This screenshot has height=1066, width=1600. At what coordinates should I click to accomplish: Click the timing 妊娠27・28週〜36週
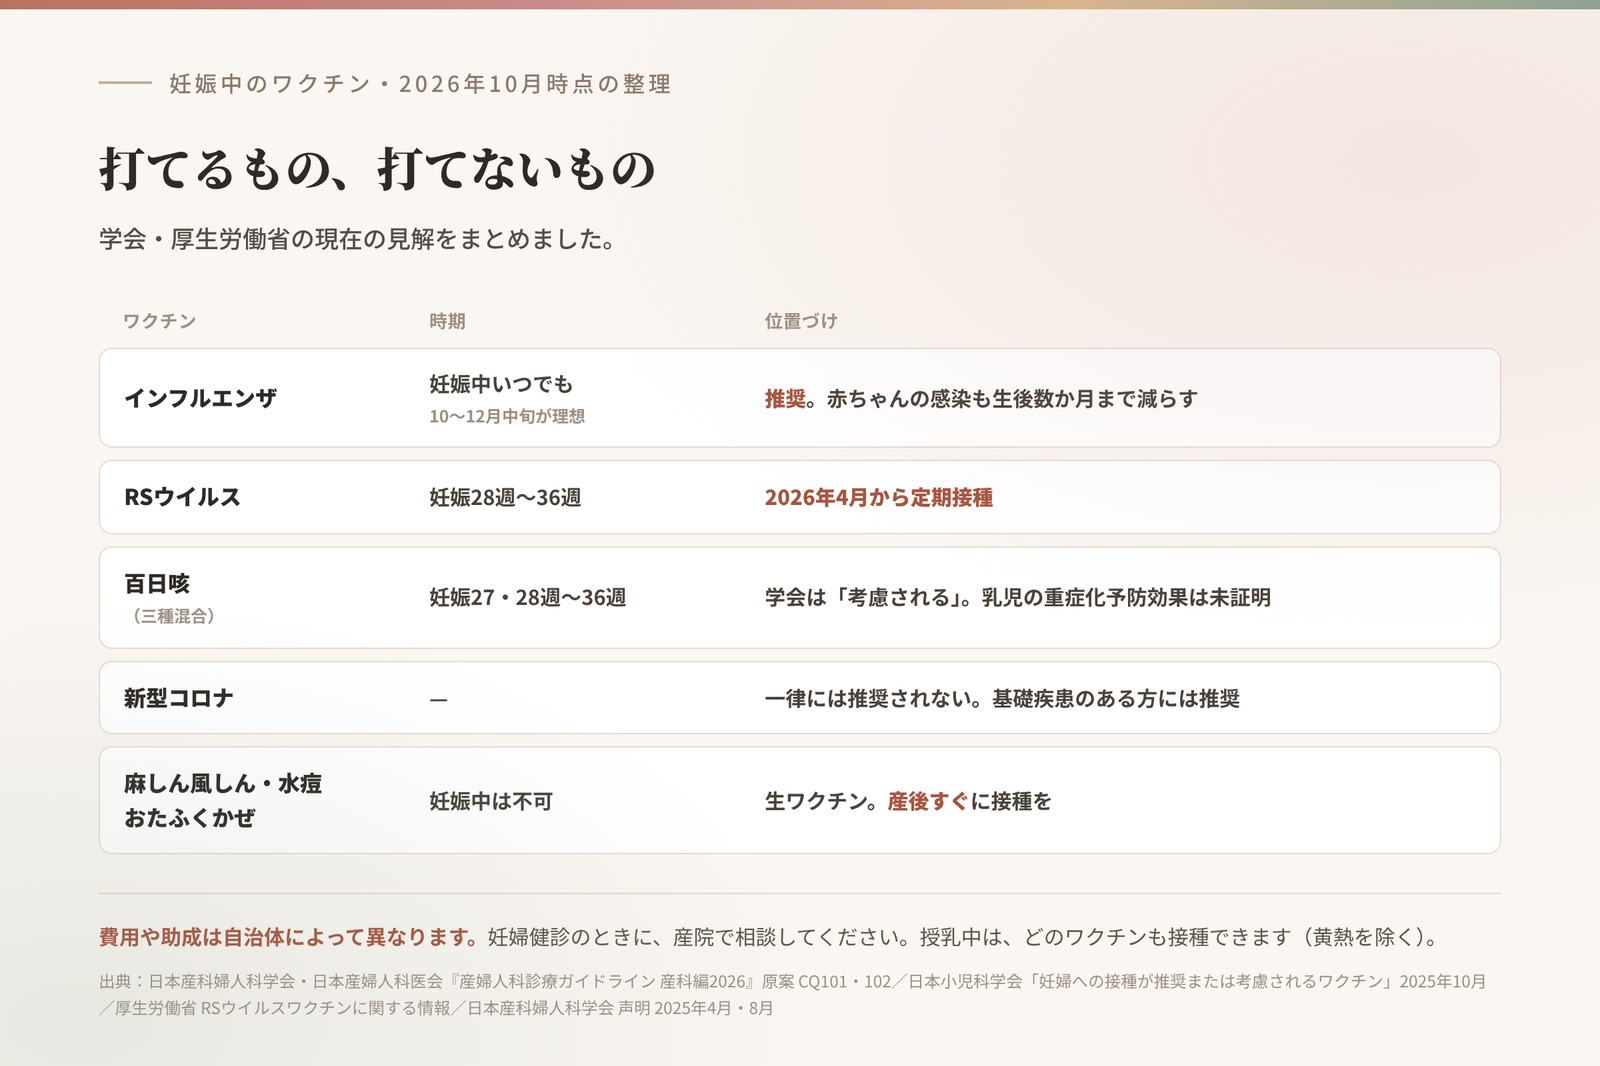click(528, 597)
